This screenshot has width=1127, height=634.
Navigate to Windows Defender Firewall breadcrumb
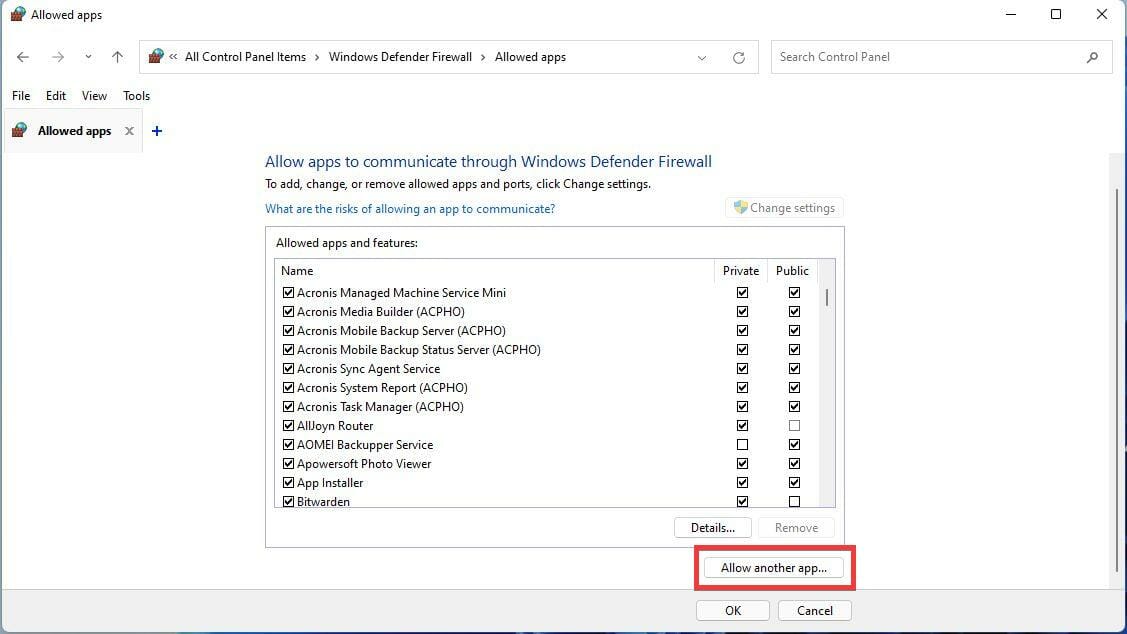coord(400,57)
